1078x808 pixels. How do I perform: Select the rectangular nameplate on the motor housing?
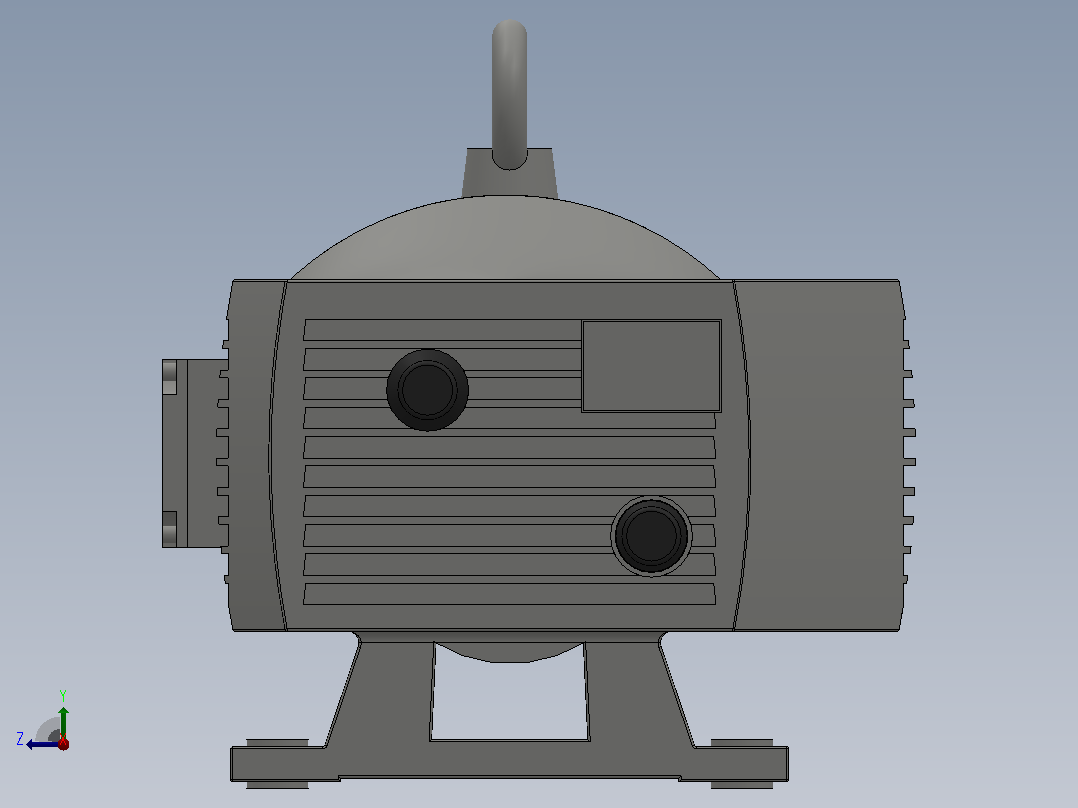point(651,366)
